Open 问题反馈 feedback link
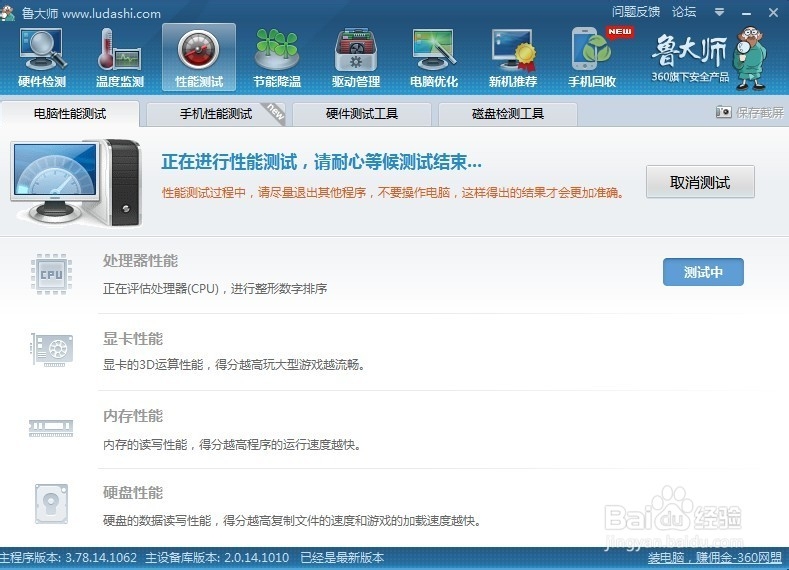The image size is (789, 570). pyautogui.click(x=636, y=12)
